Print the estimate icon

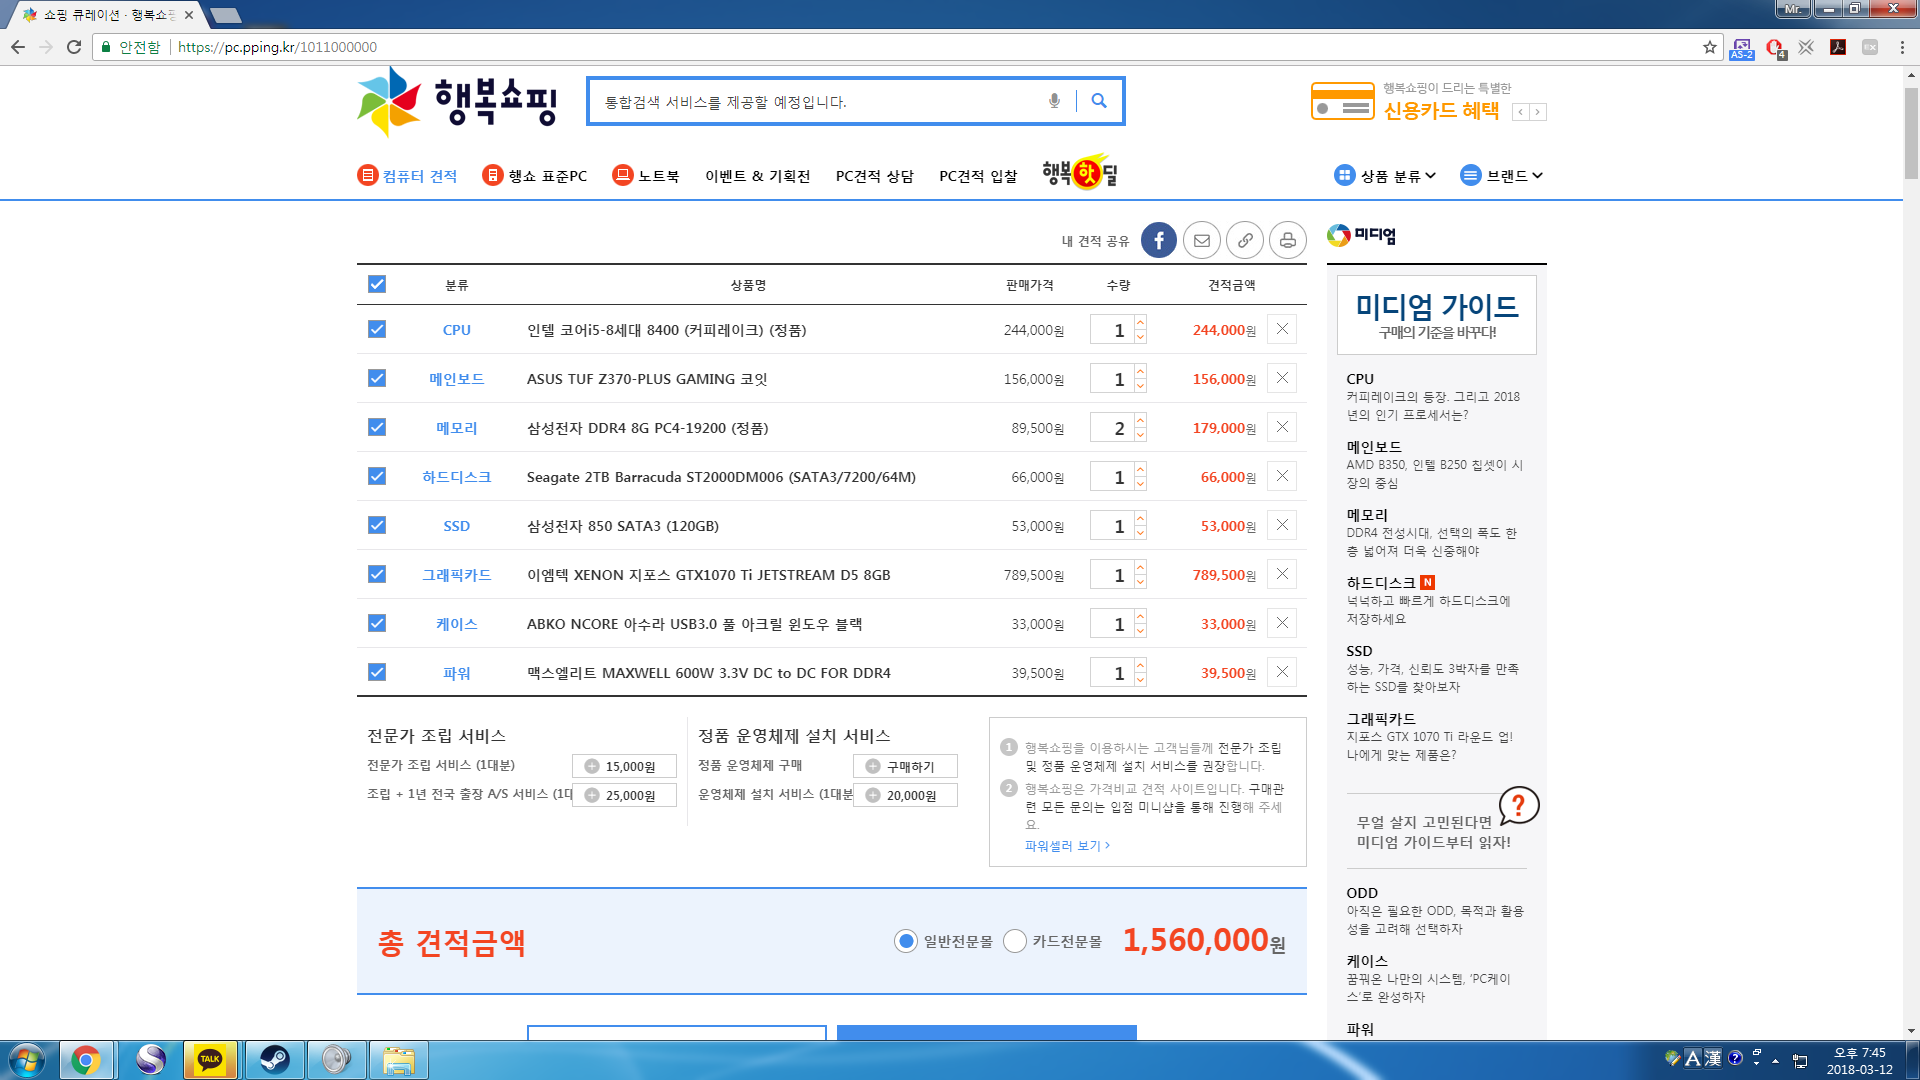coord(1288,240)
